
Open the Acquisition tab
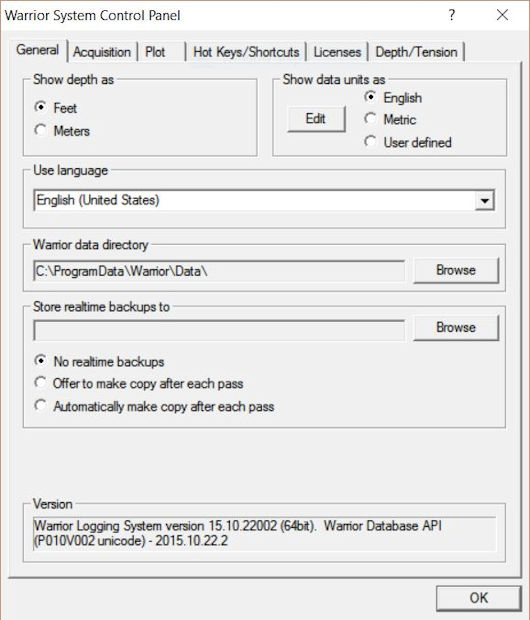[x=102, y=52]
